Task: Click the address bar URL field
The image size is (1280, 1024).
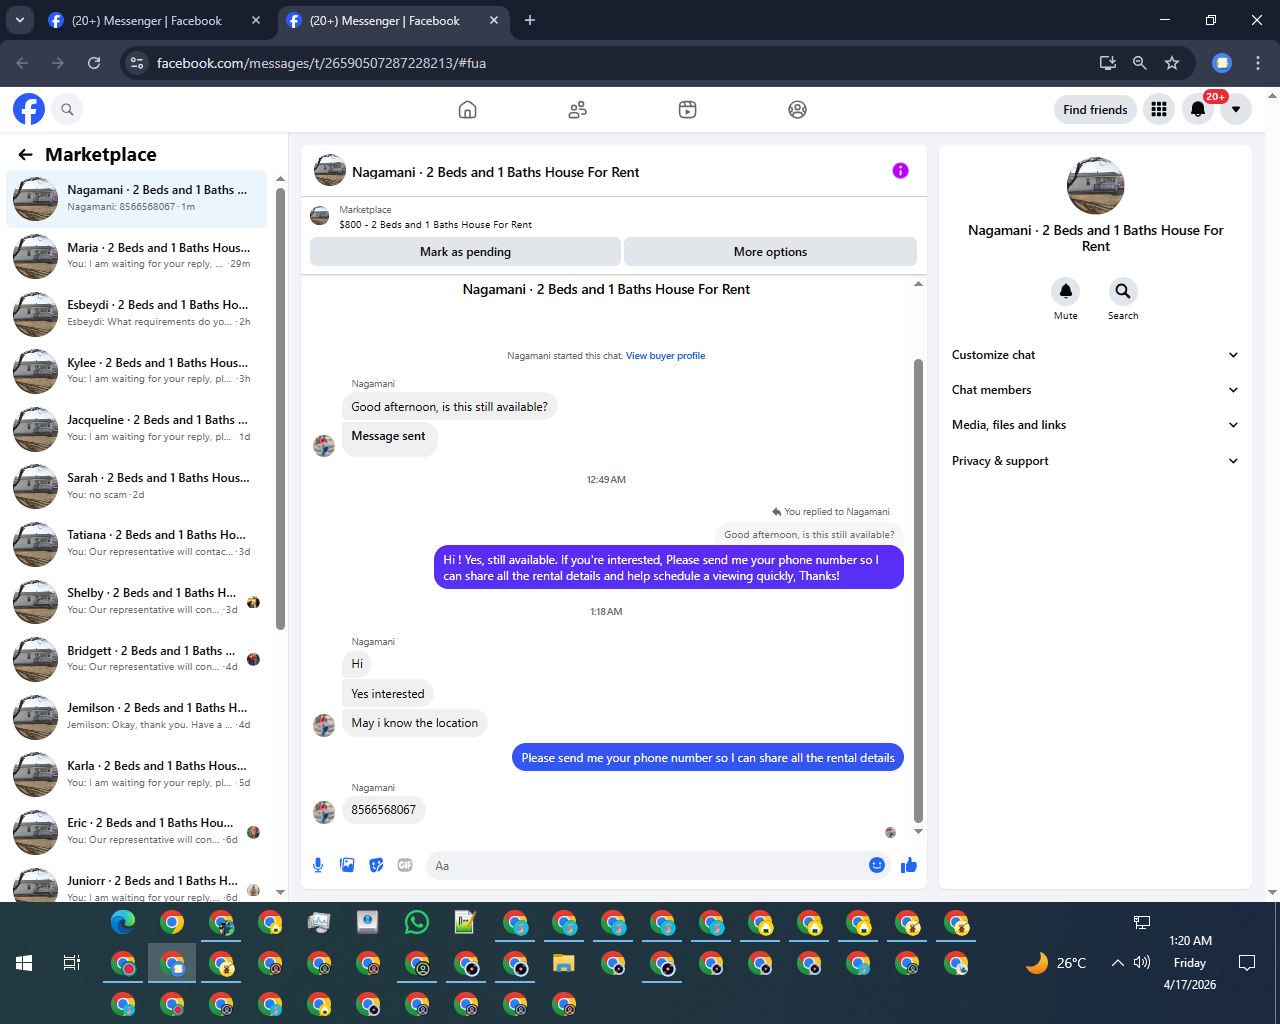Action: coord(620,63)
